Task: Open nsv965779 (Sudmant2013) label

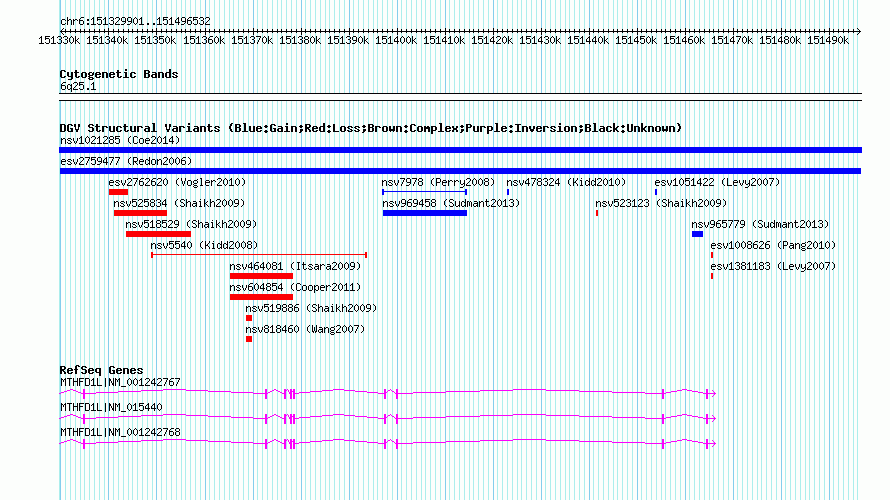Action: coord(760,224)
